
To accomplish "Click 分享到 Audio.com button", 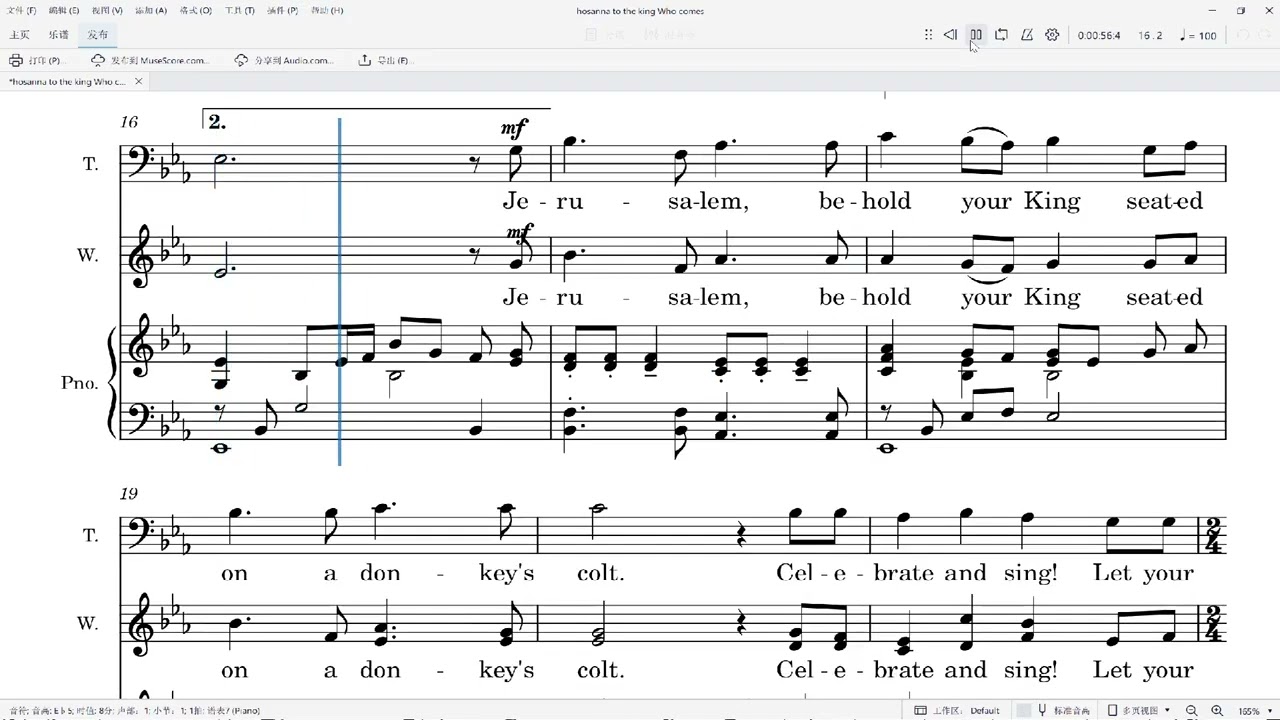I will 284,61.
